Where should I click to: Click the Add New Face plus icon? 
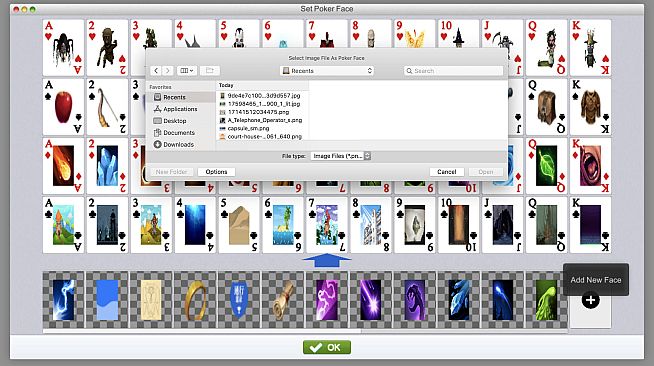(x=590, y=300)
